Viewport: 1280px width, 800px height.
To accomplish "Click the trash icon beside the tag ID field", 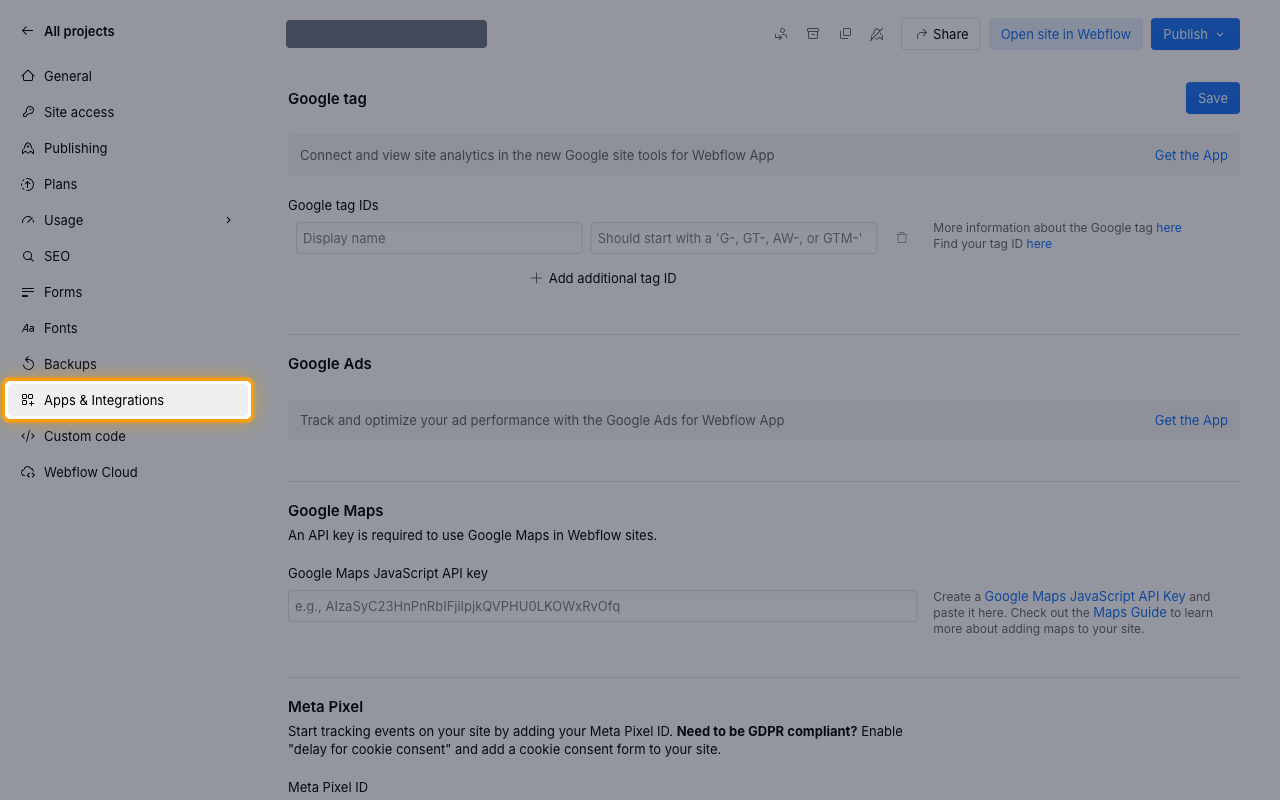I will [902, 238].
